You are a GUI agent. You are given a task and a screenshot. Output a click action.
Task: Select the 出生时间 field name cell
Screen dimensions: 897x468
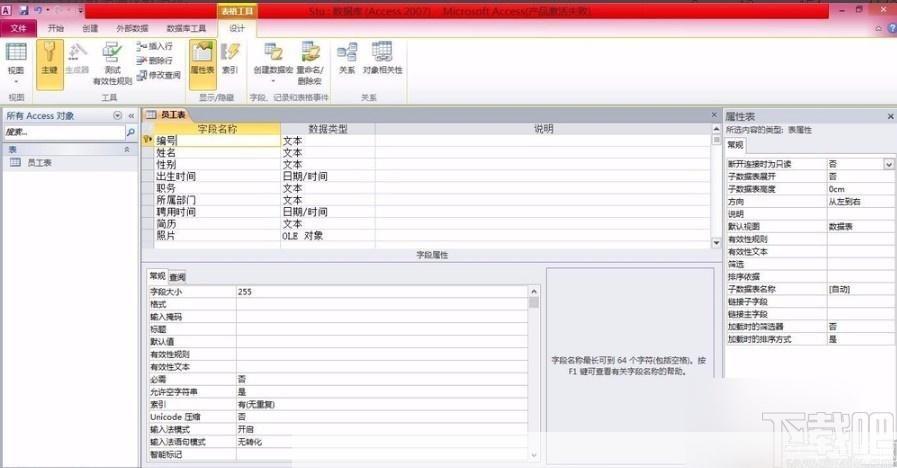coord(217,176)
